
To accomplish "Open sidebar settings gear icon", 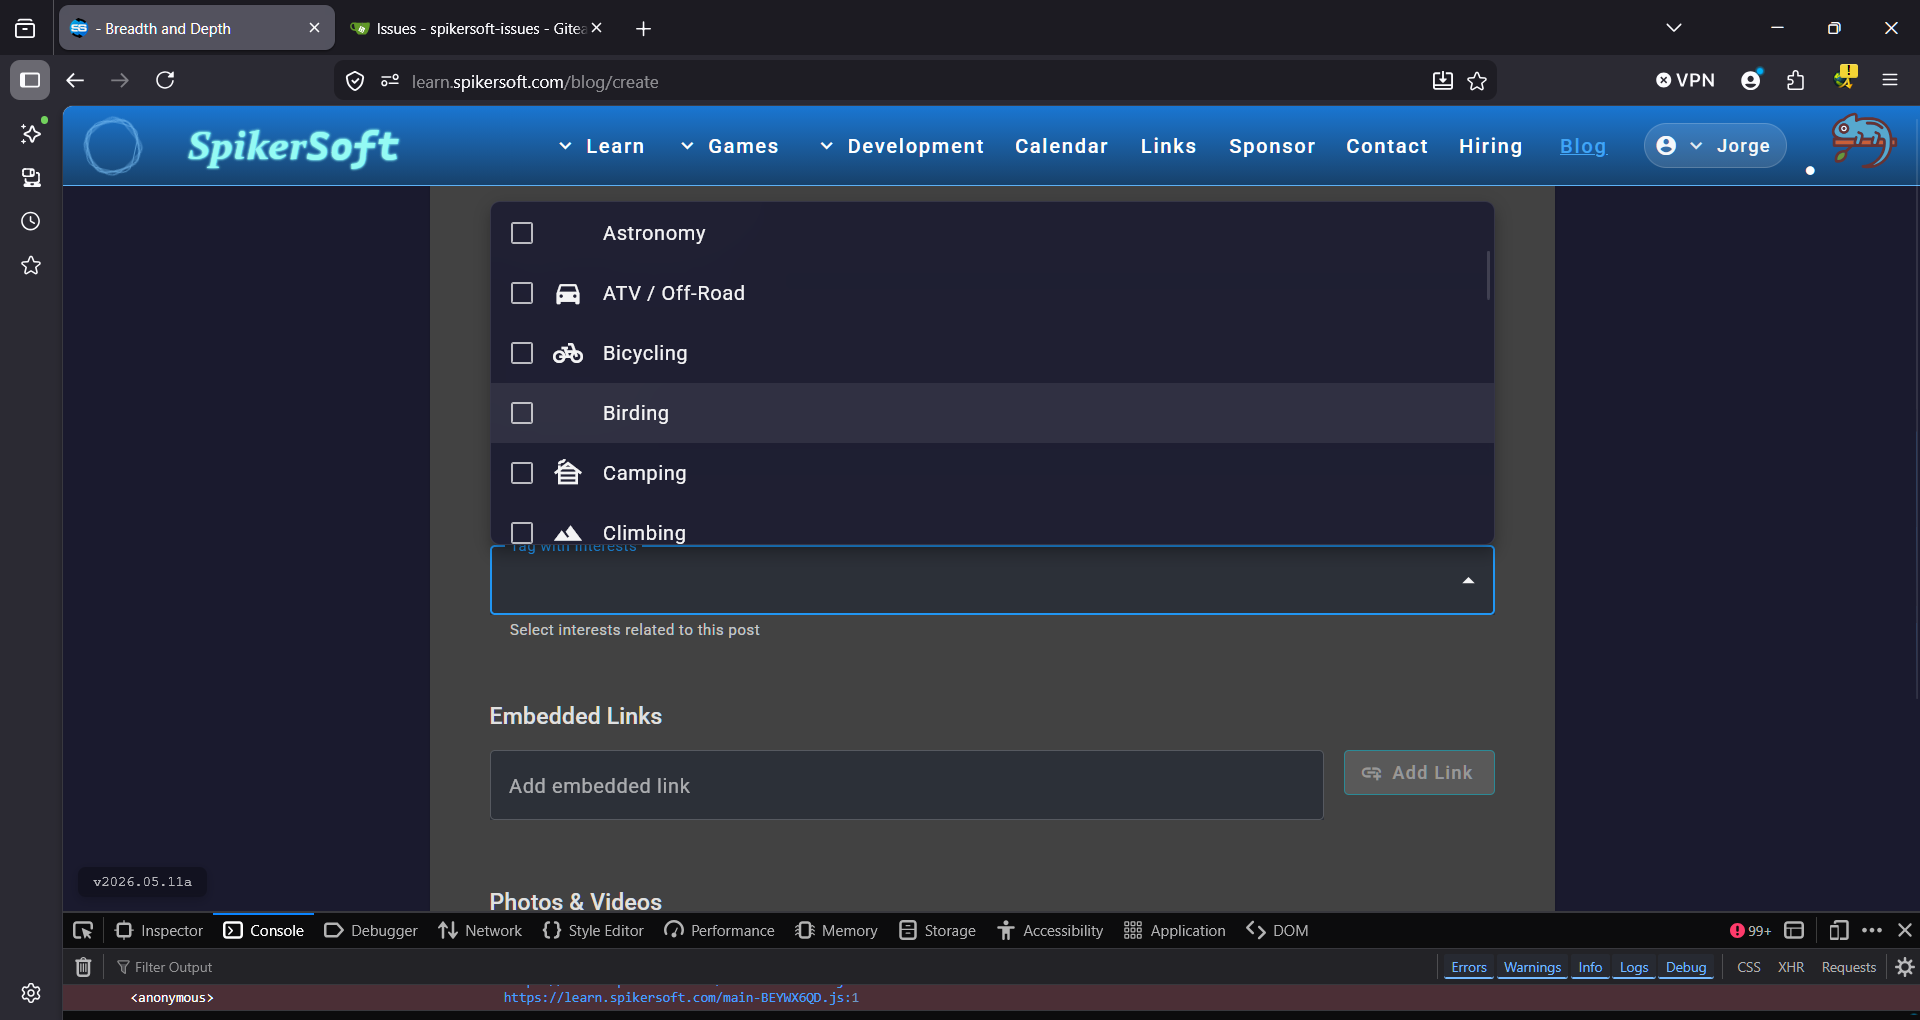I will 31,992.
